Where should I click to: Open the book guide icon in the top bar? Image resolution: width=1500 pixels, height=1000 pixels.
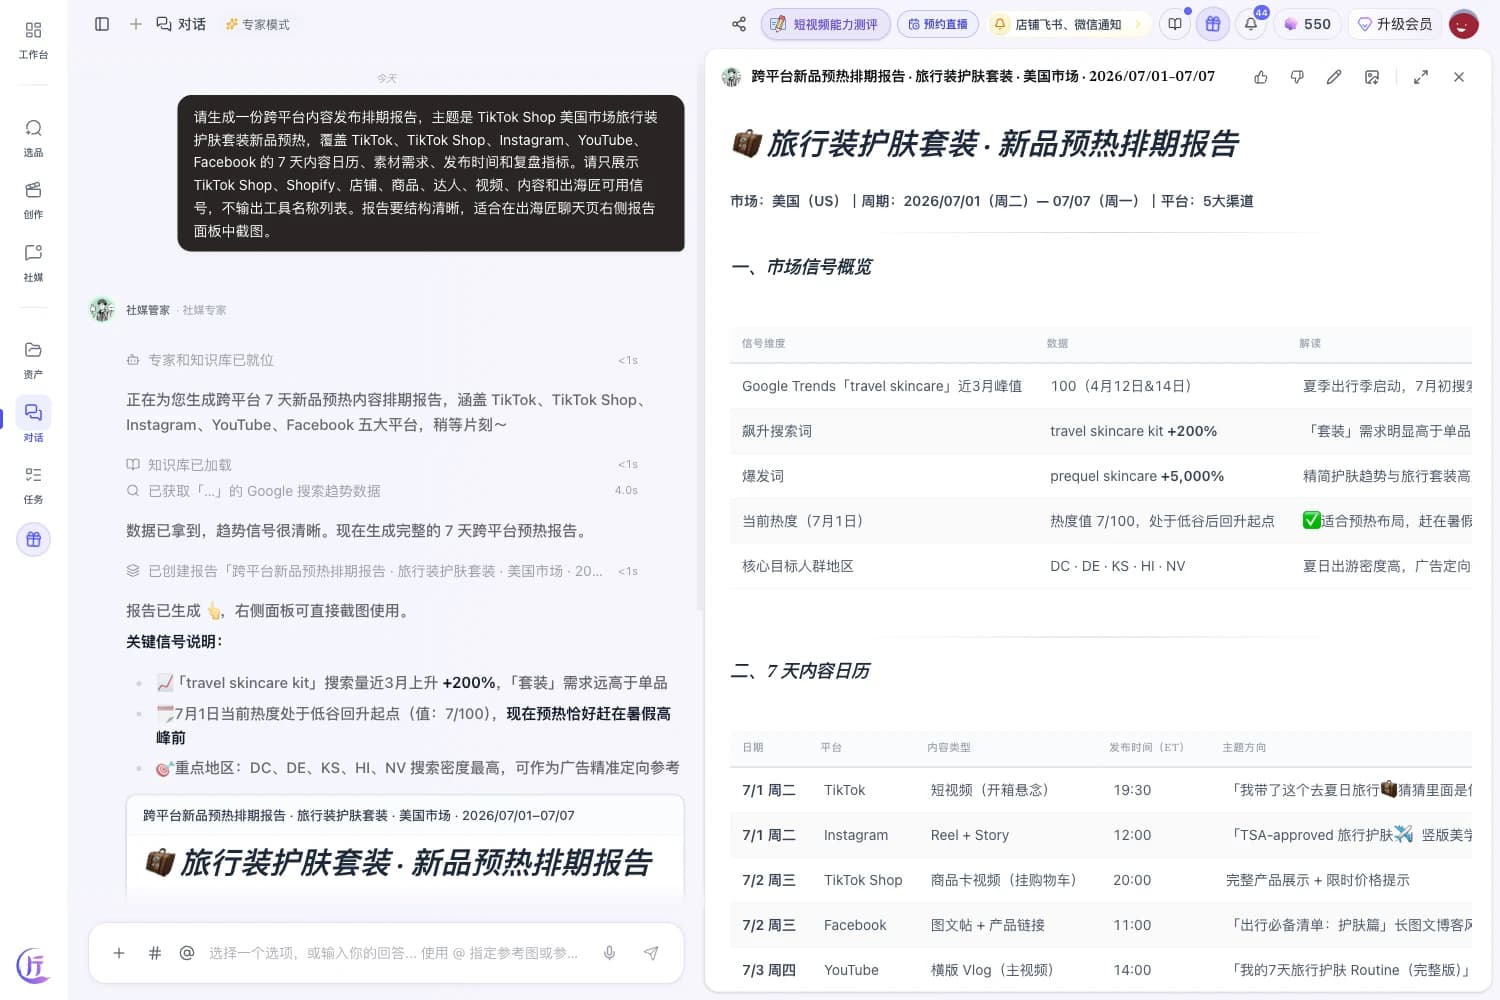[1175, 24]
